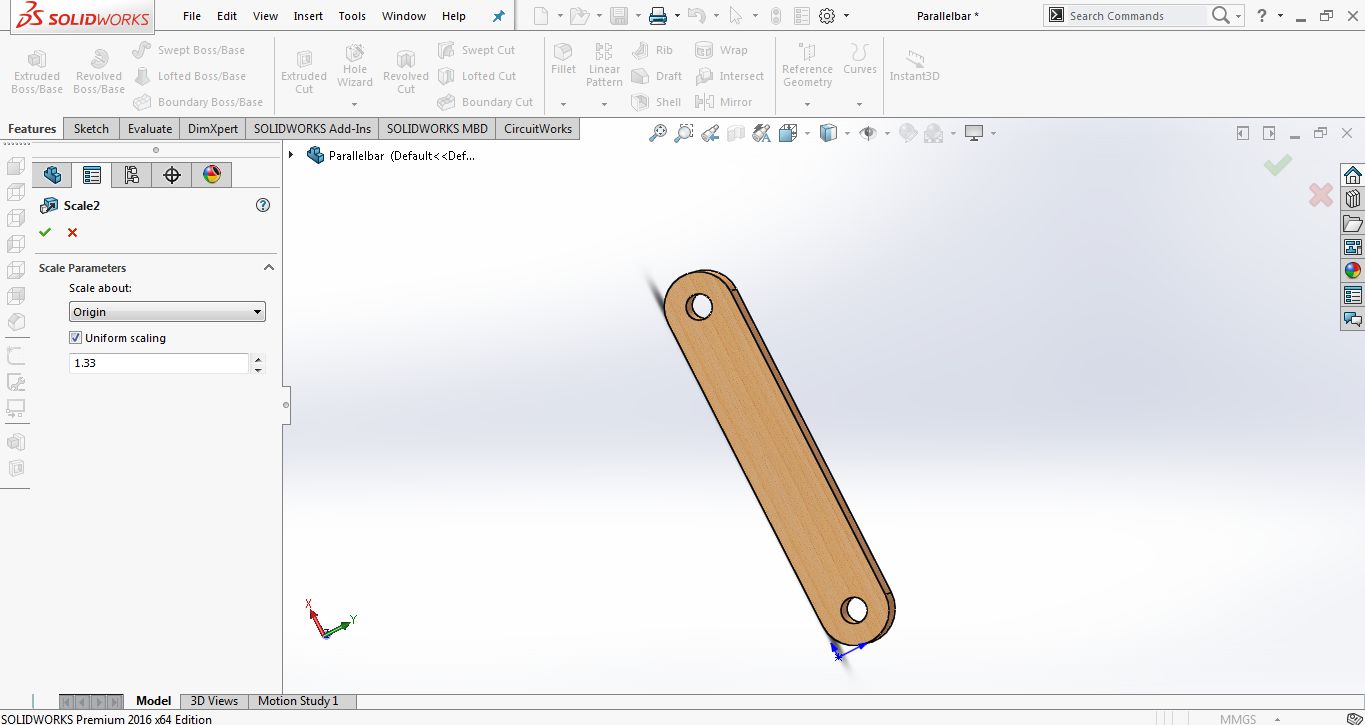
Task: Open the Insert menu
Action: click(308, 16)
